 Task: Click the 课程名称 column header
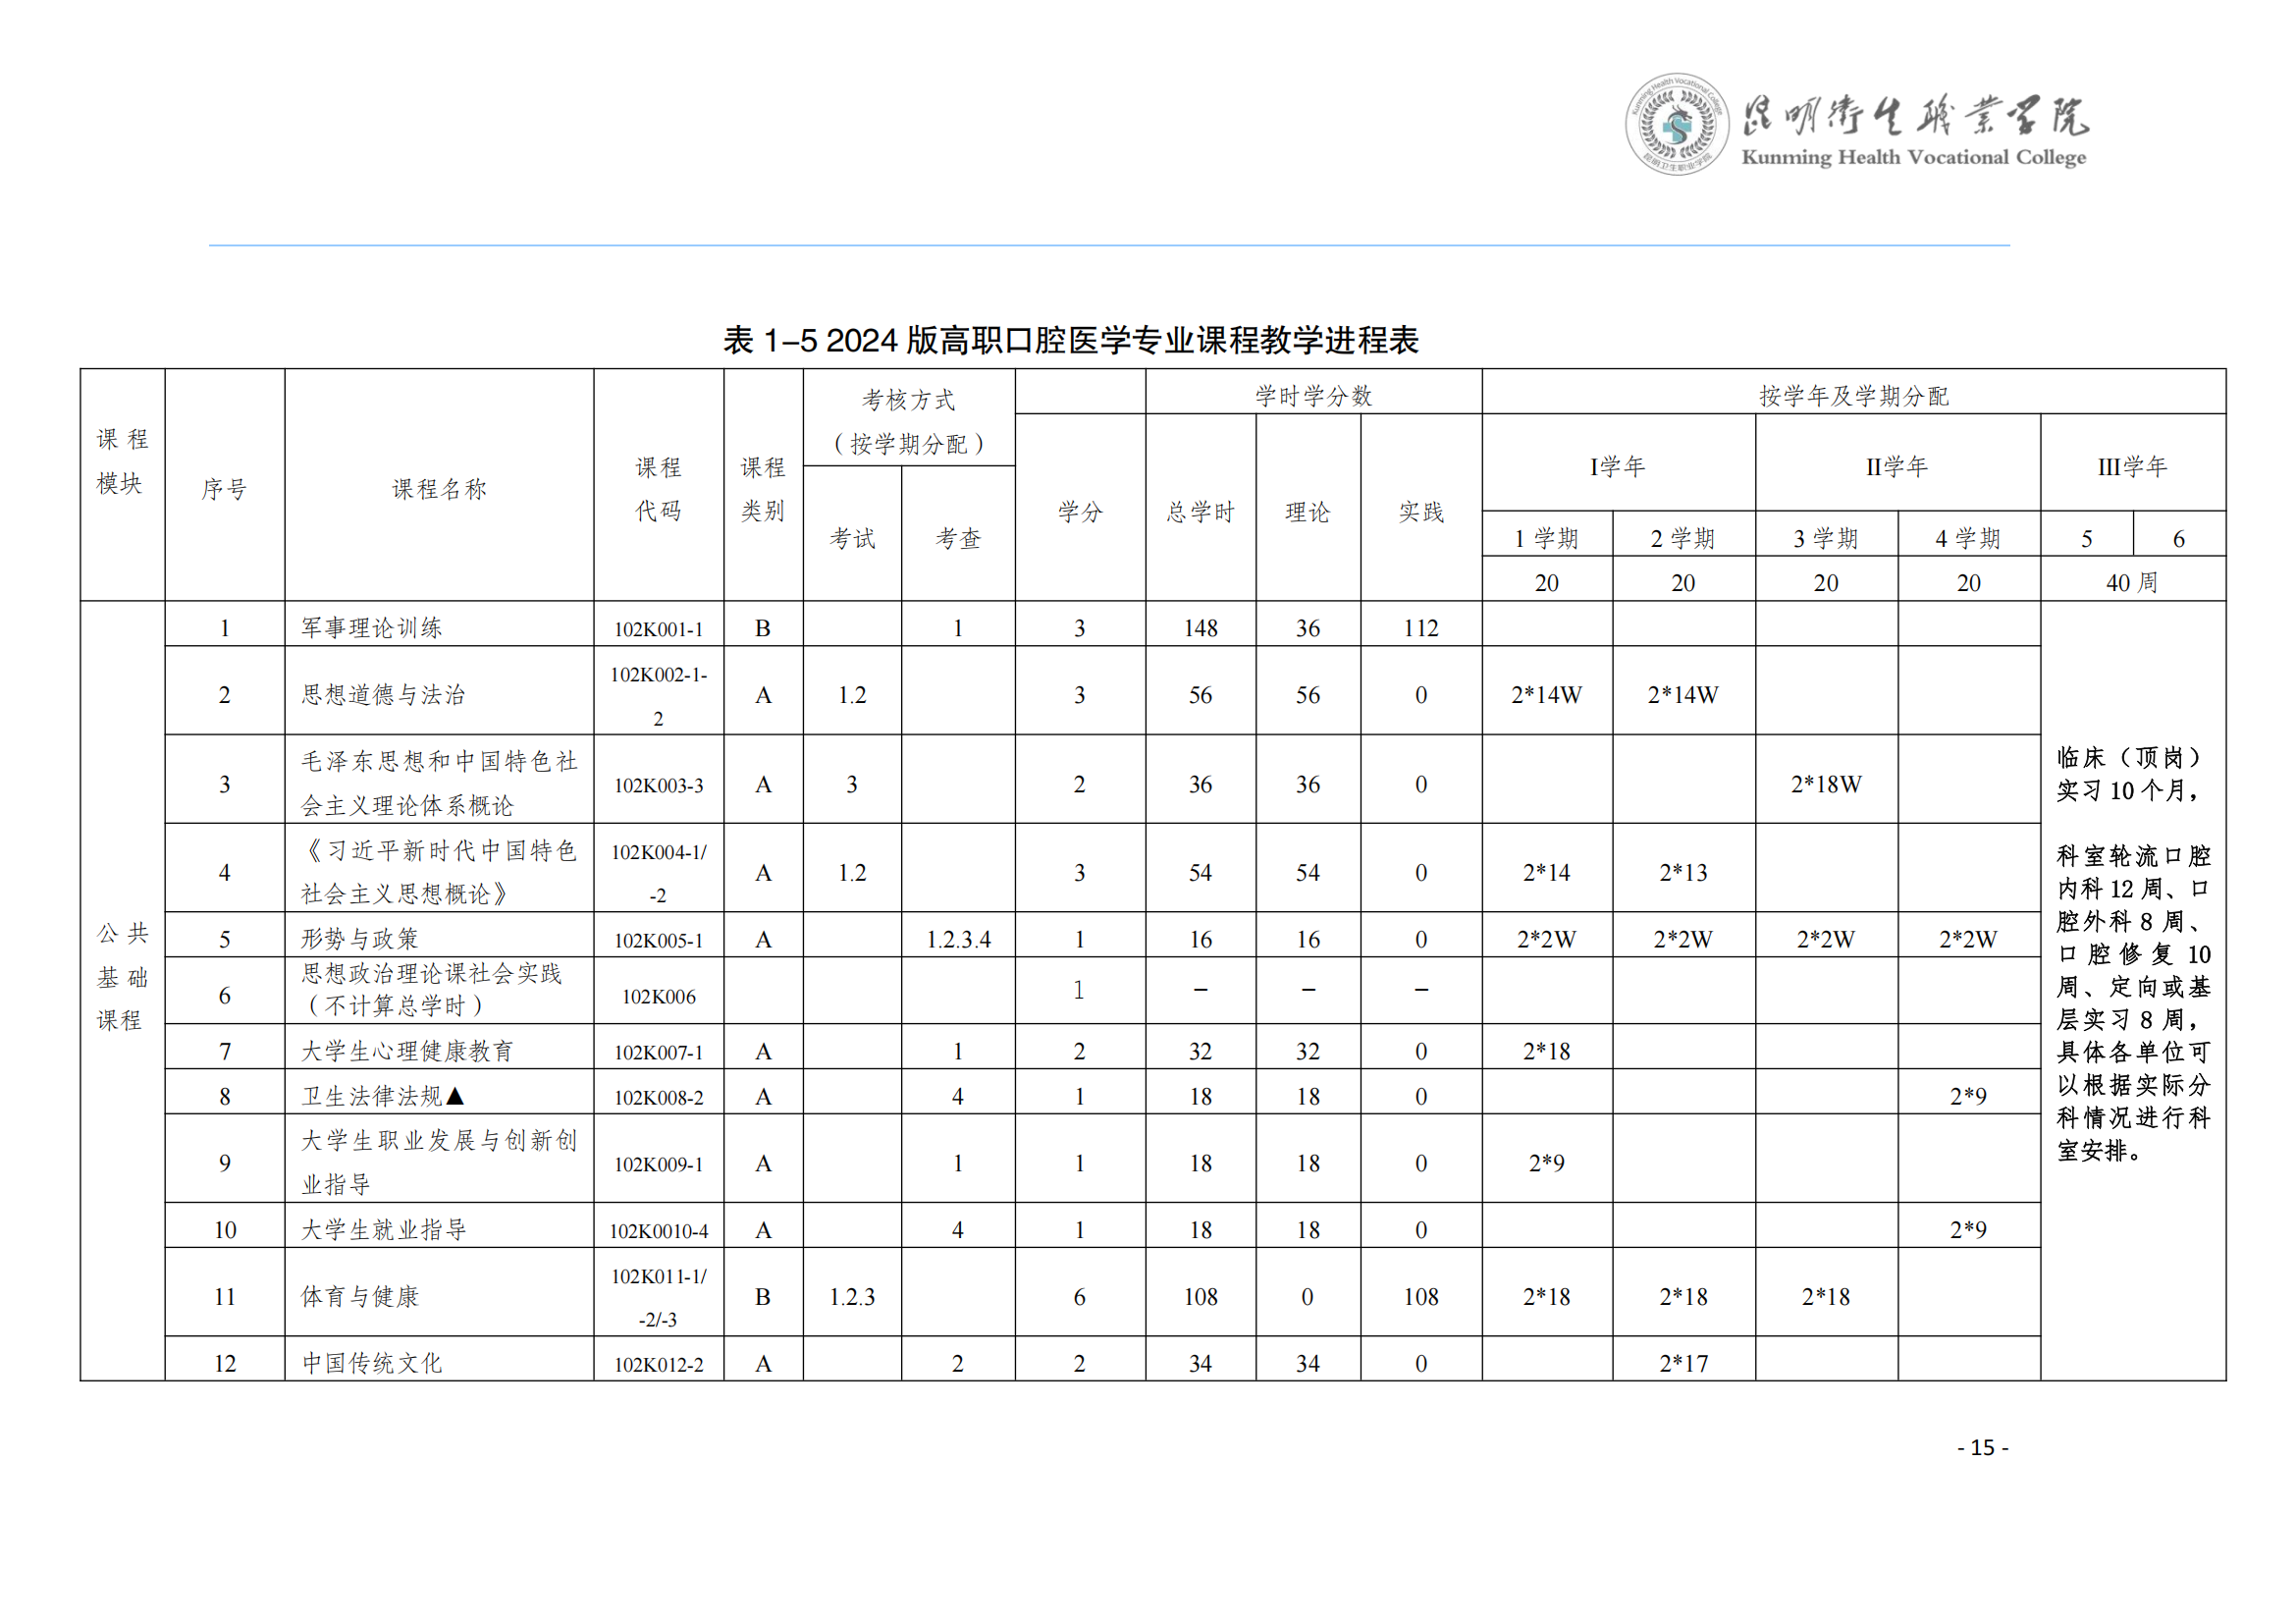439,489
